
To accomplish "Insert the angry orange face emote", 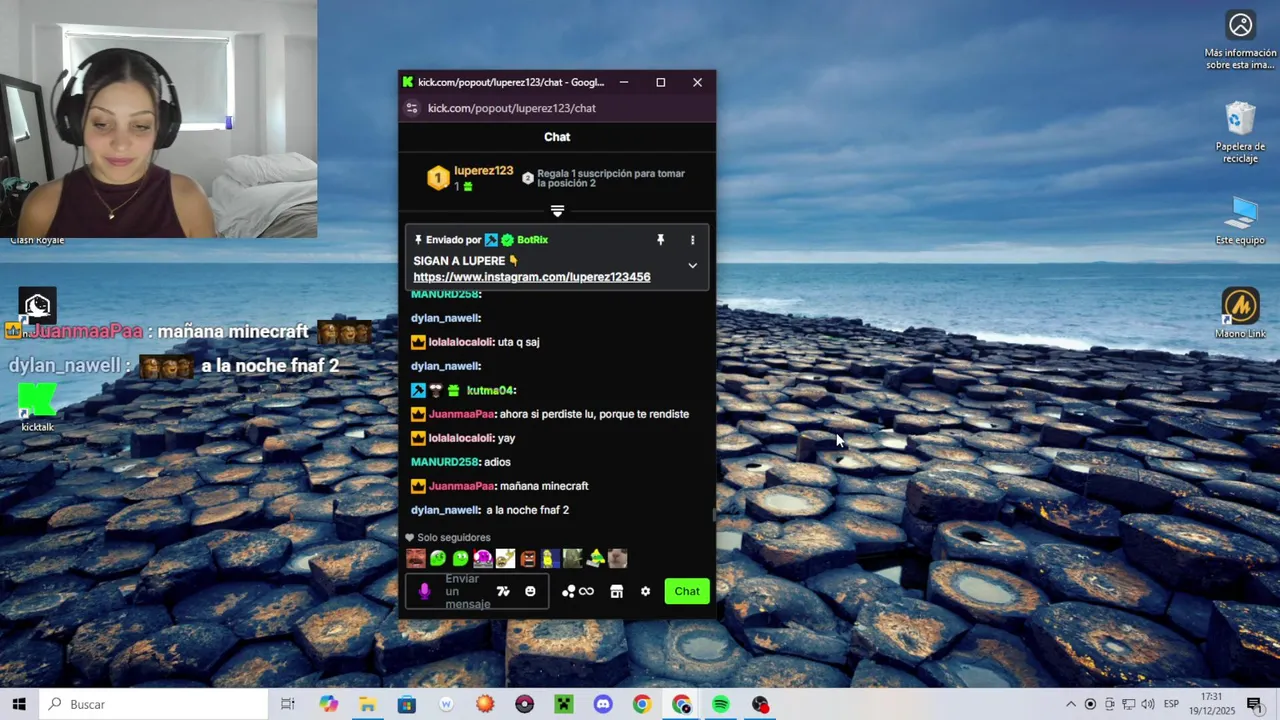I will tap(528, 559).
